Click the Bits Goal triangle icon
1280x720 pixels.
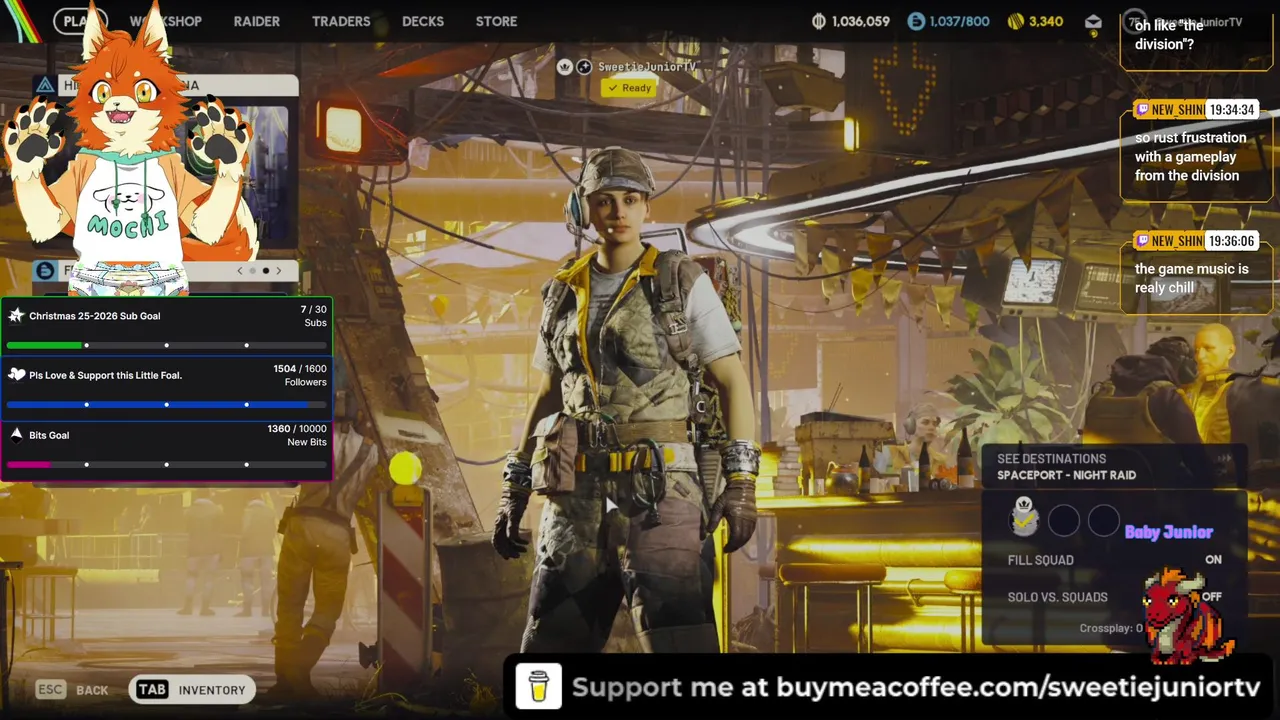(16, 434)
